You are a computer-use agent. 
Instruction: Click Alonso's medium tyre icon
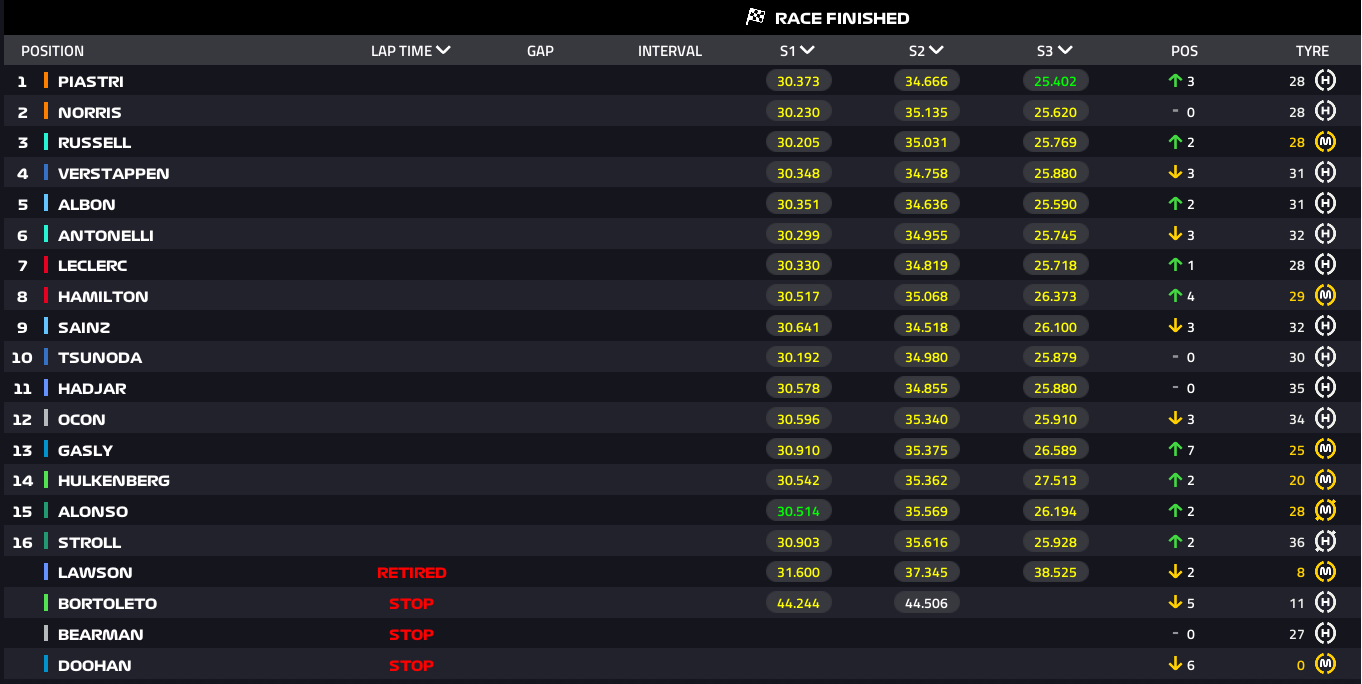(1326, 511)
